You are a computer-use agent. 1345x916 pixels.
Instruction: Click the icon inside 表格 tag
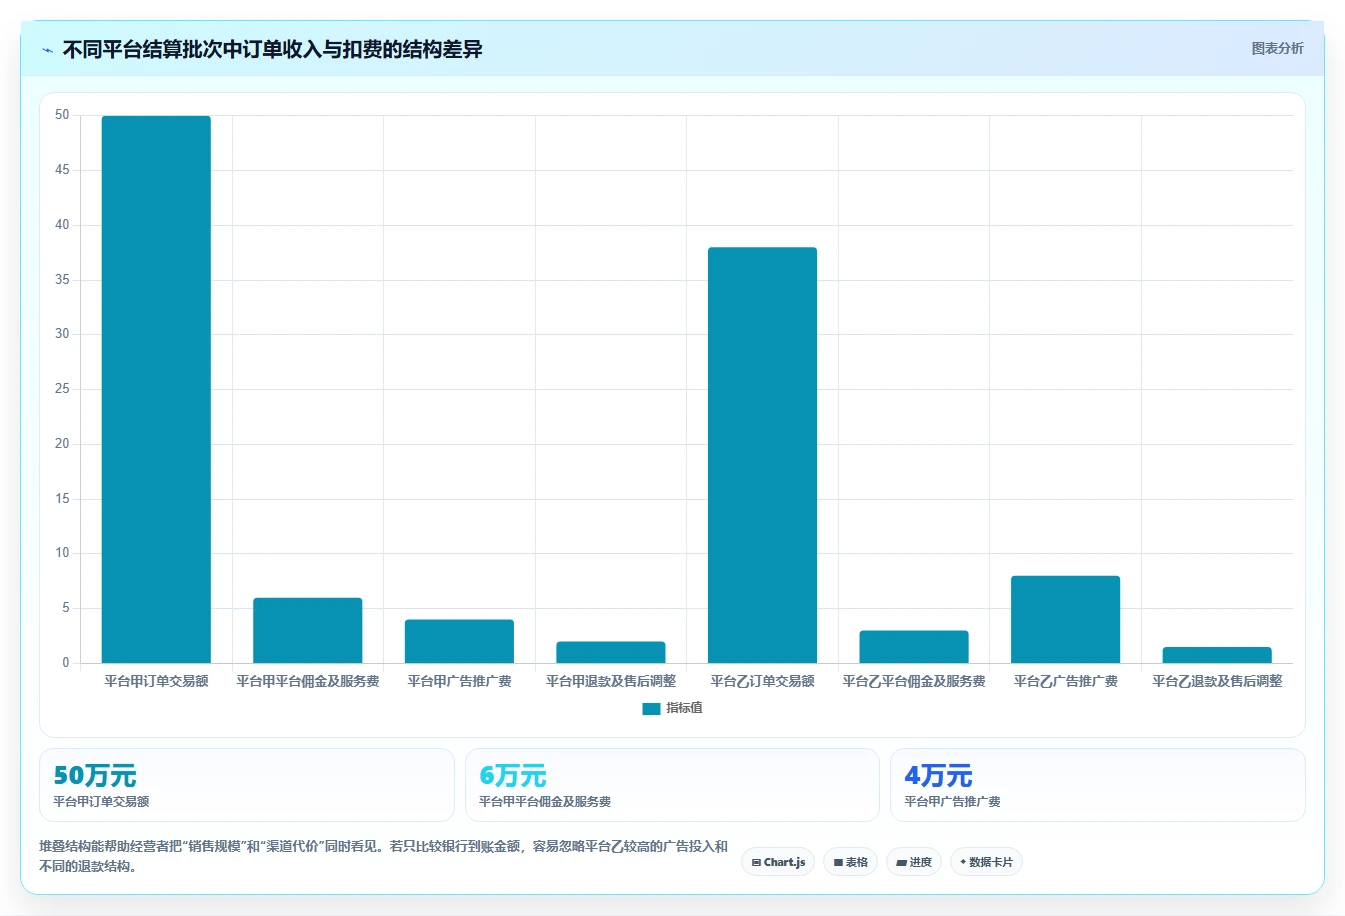coord(838,862)
